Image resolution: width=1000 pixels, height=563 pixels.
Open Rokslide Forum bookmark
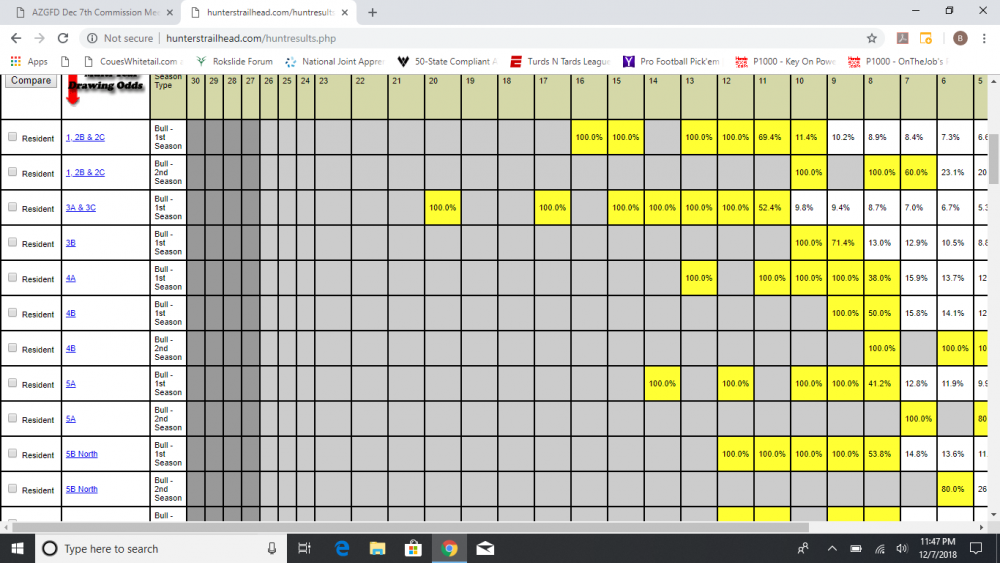(234, 61)
